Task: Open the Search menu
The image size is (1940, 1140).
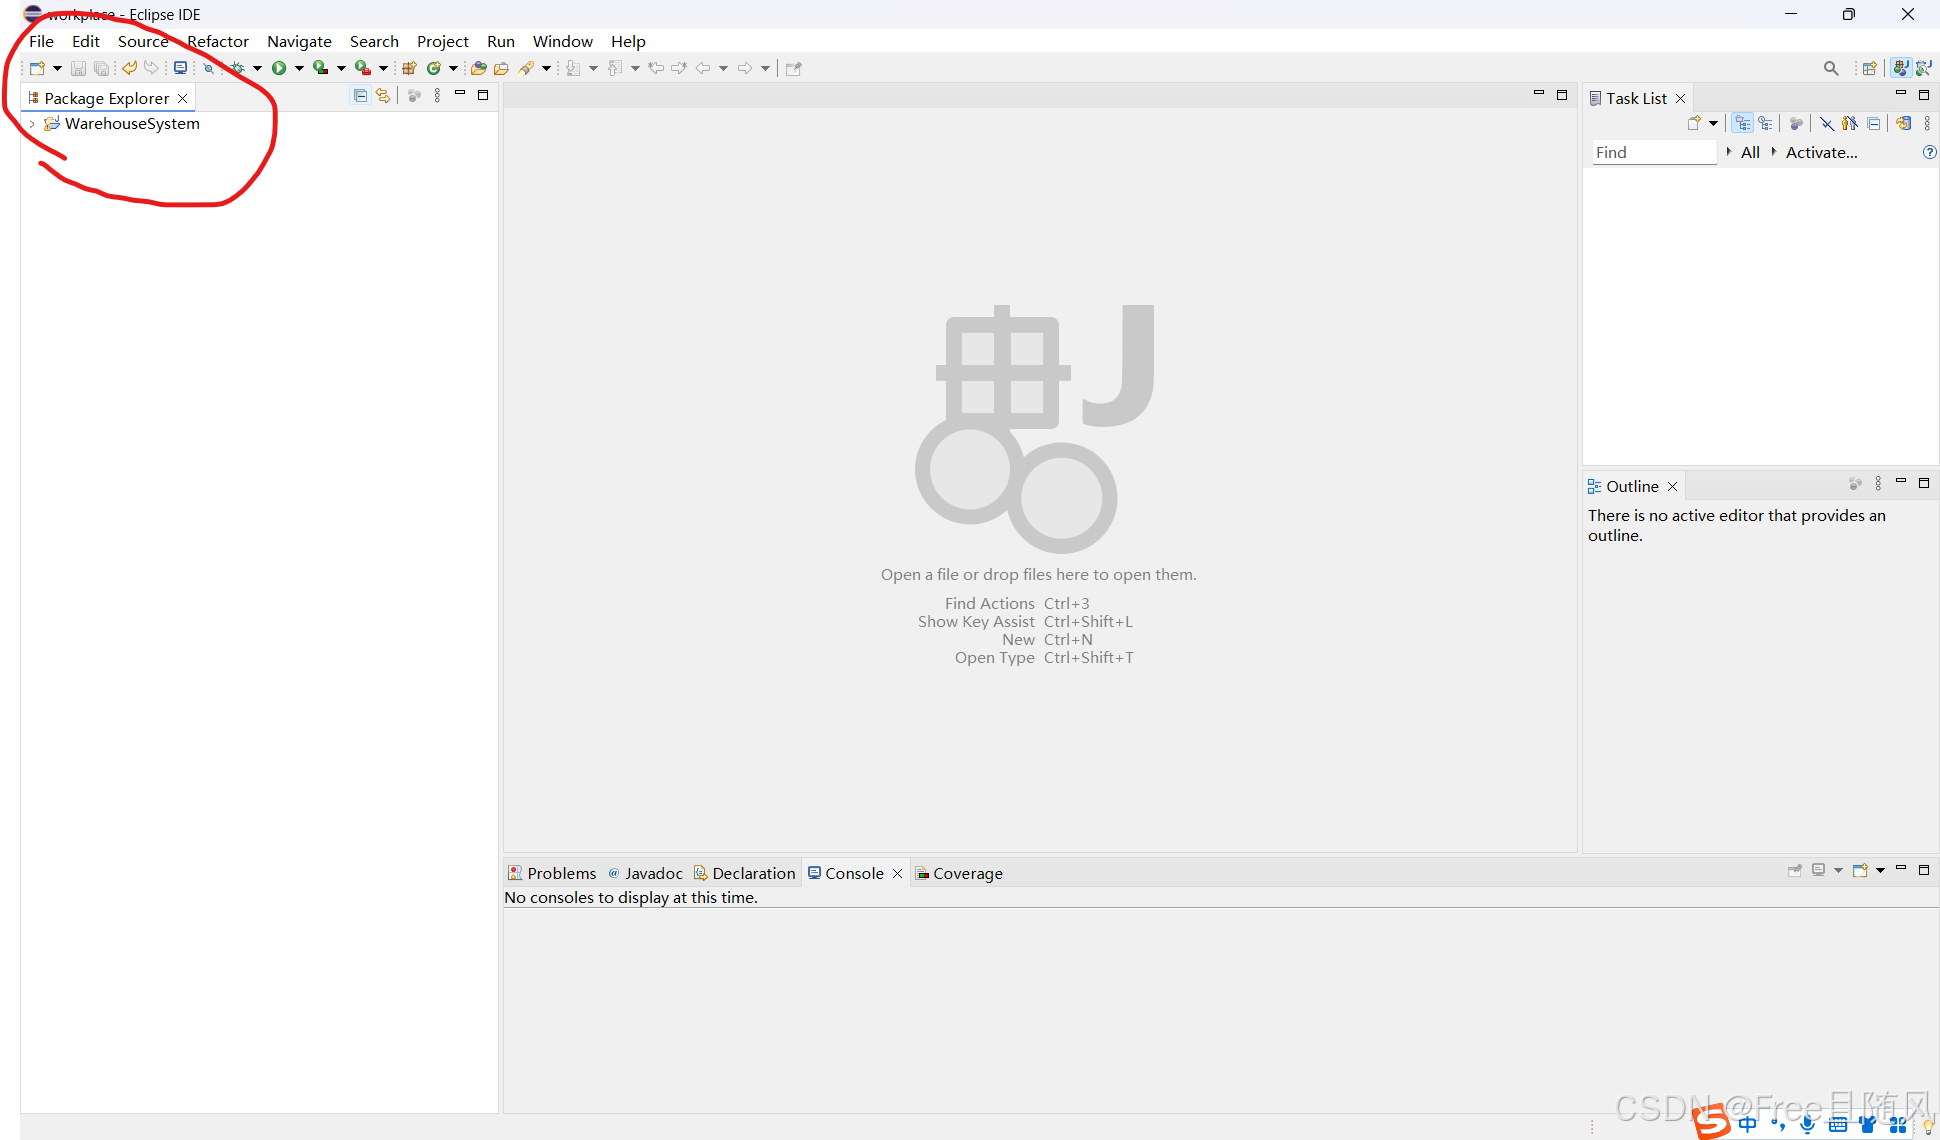Action: [x=375, y=41]
